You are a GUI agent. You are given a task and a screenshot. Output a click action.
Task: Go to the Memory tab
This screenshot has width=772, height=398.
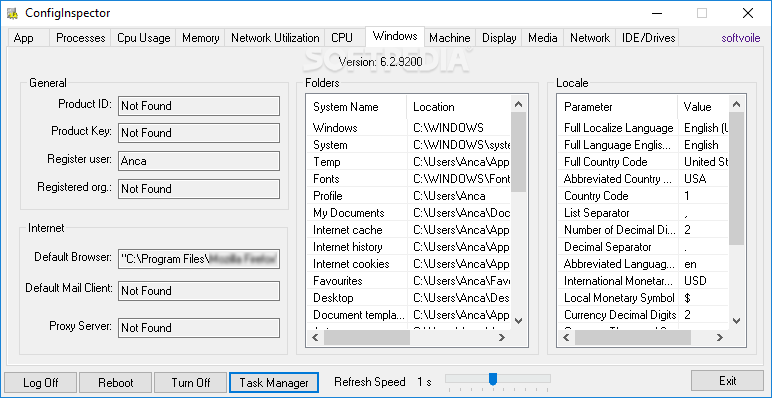click(200, 38)
